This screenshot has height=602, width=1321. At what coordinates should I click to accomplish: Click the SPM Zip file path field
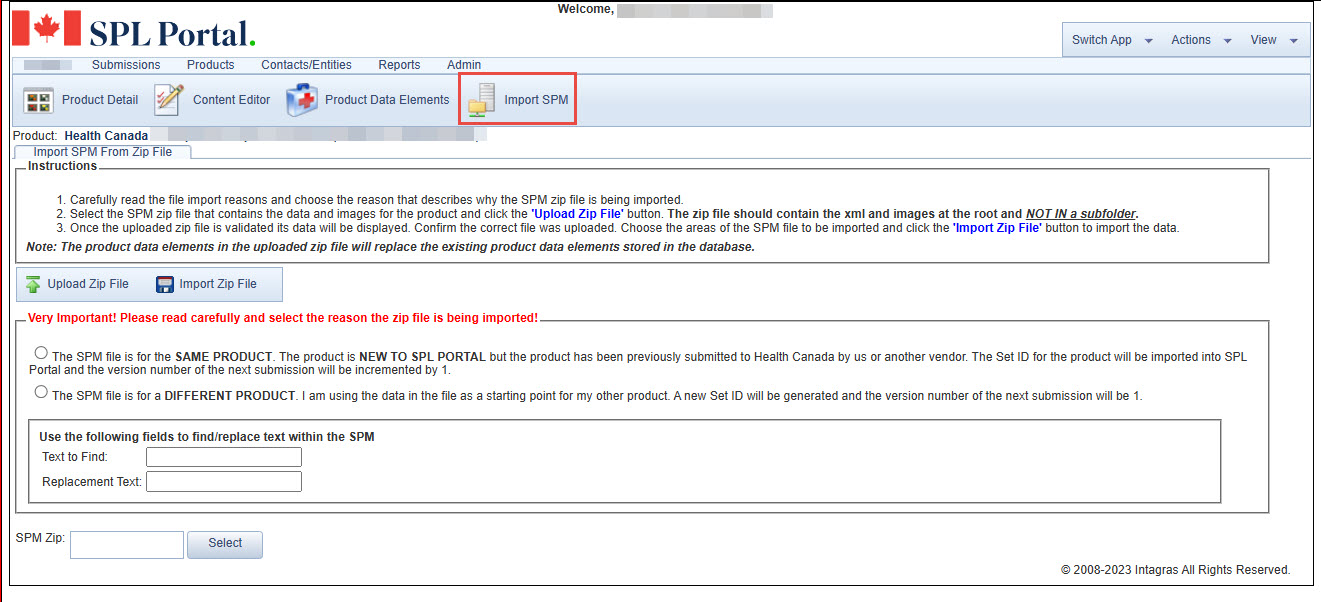pyautogui.click(x=127, y=545)
